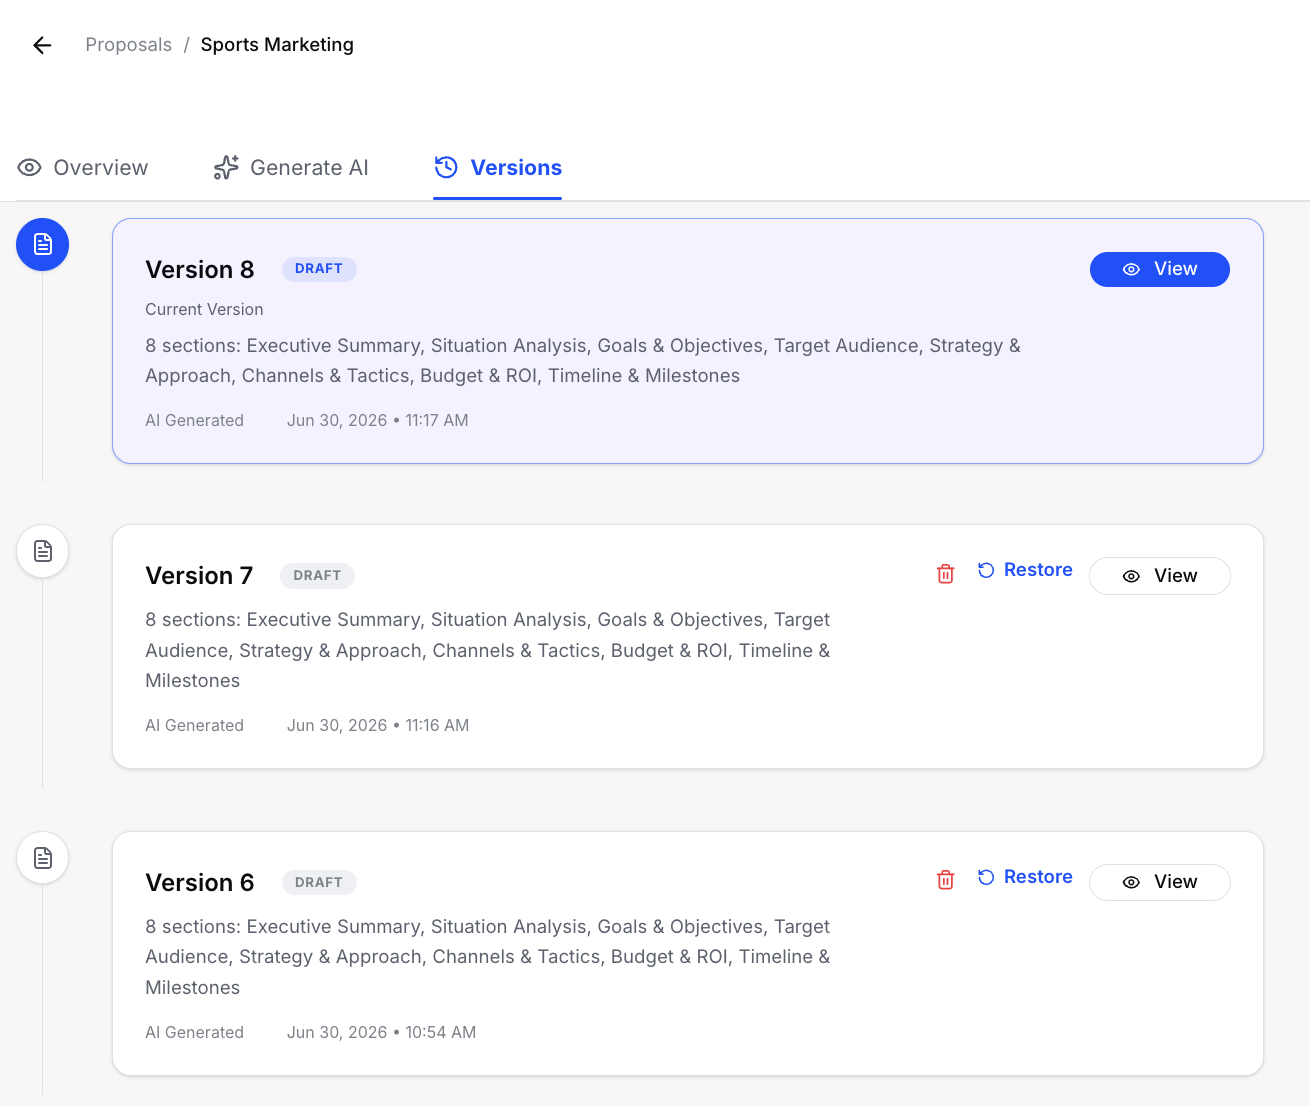
Task: Select the Versions tab
Action: point(498,168)
